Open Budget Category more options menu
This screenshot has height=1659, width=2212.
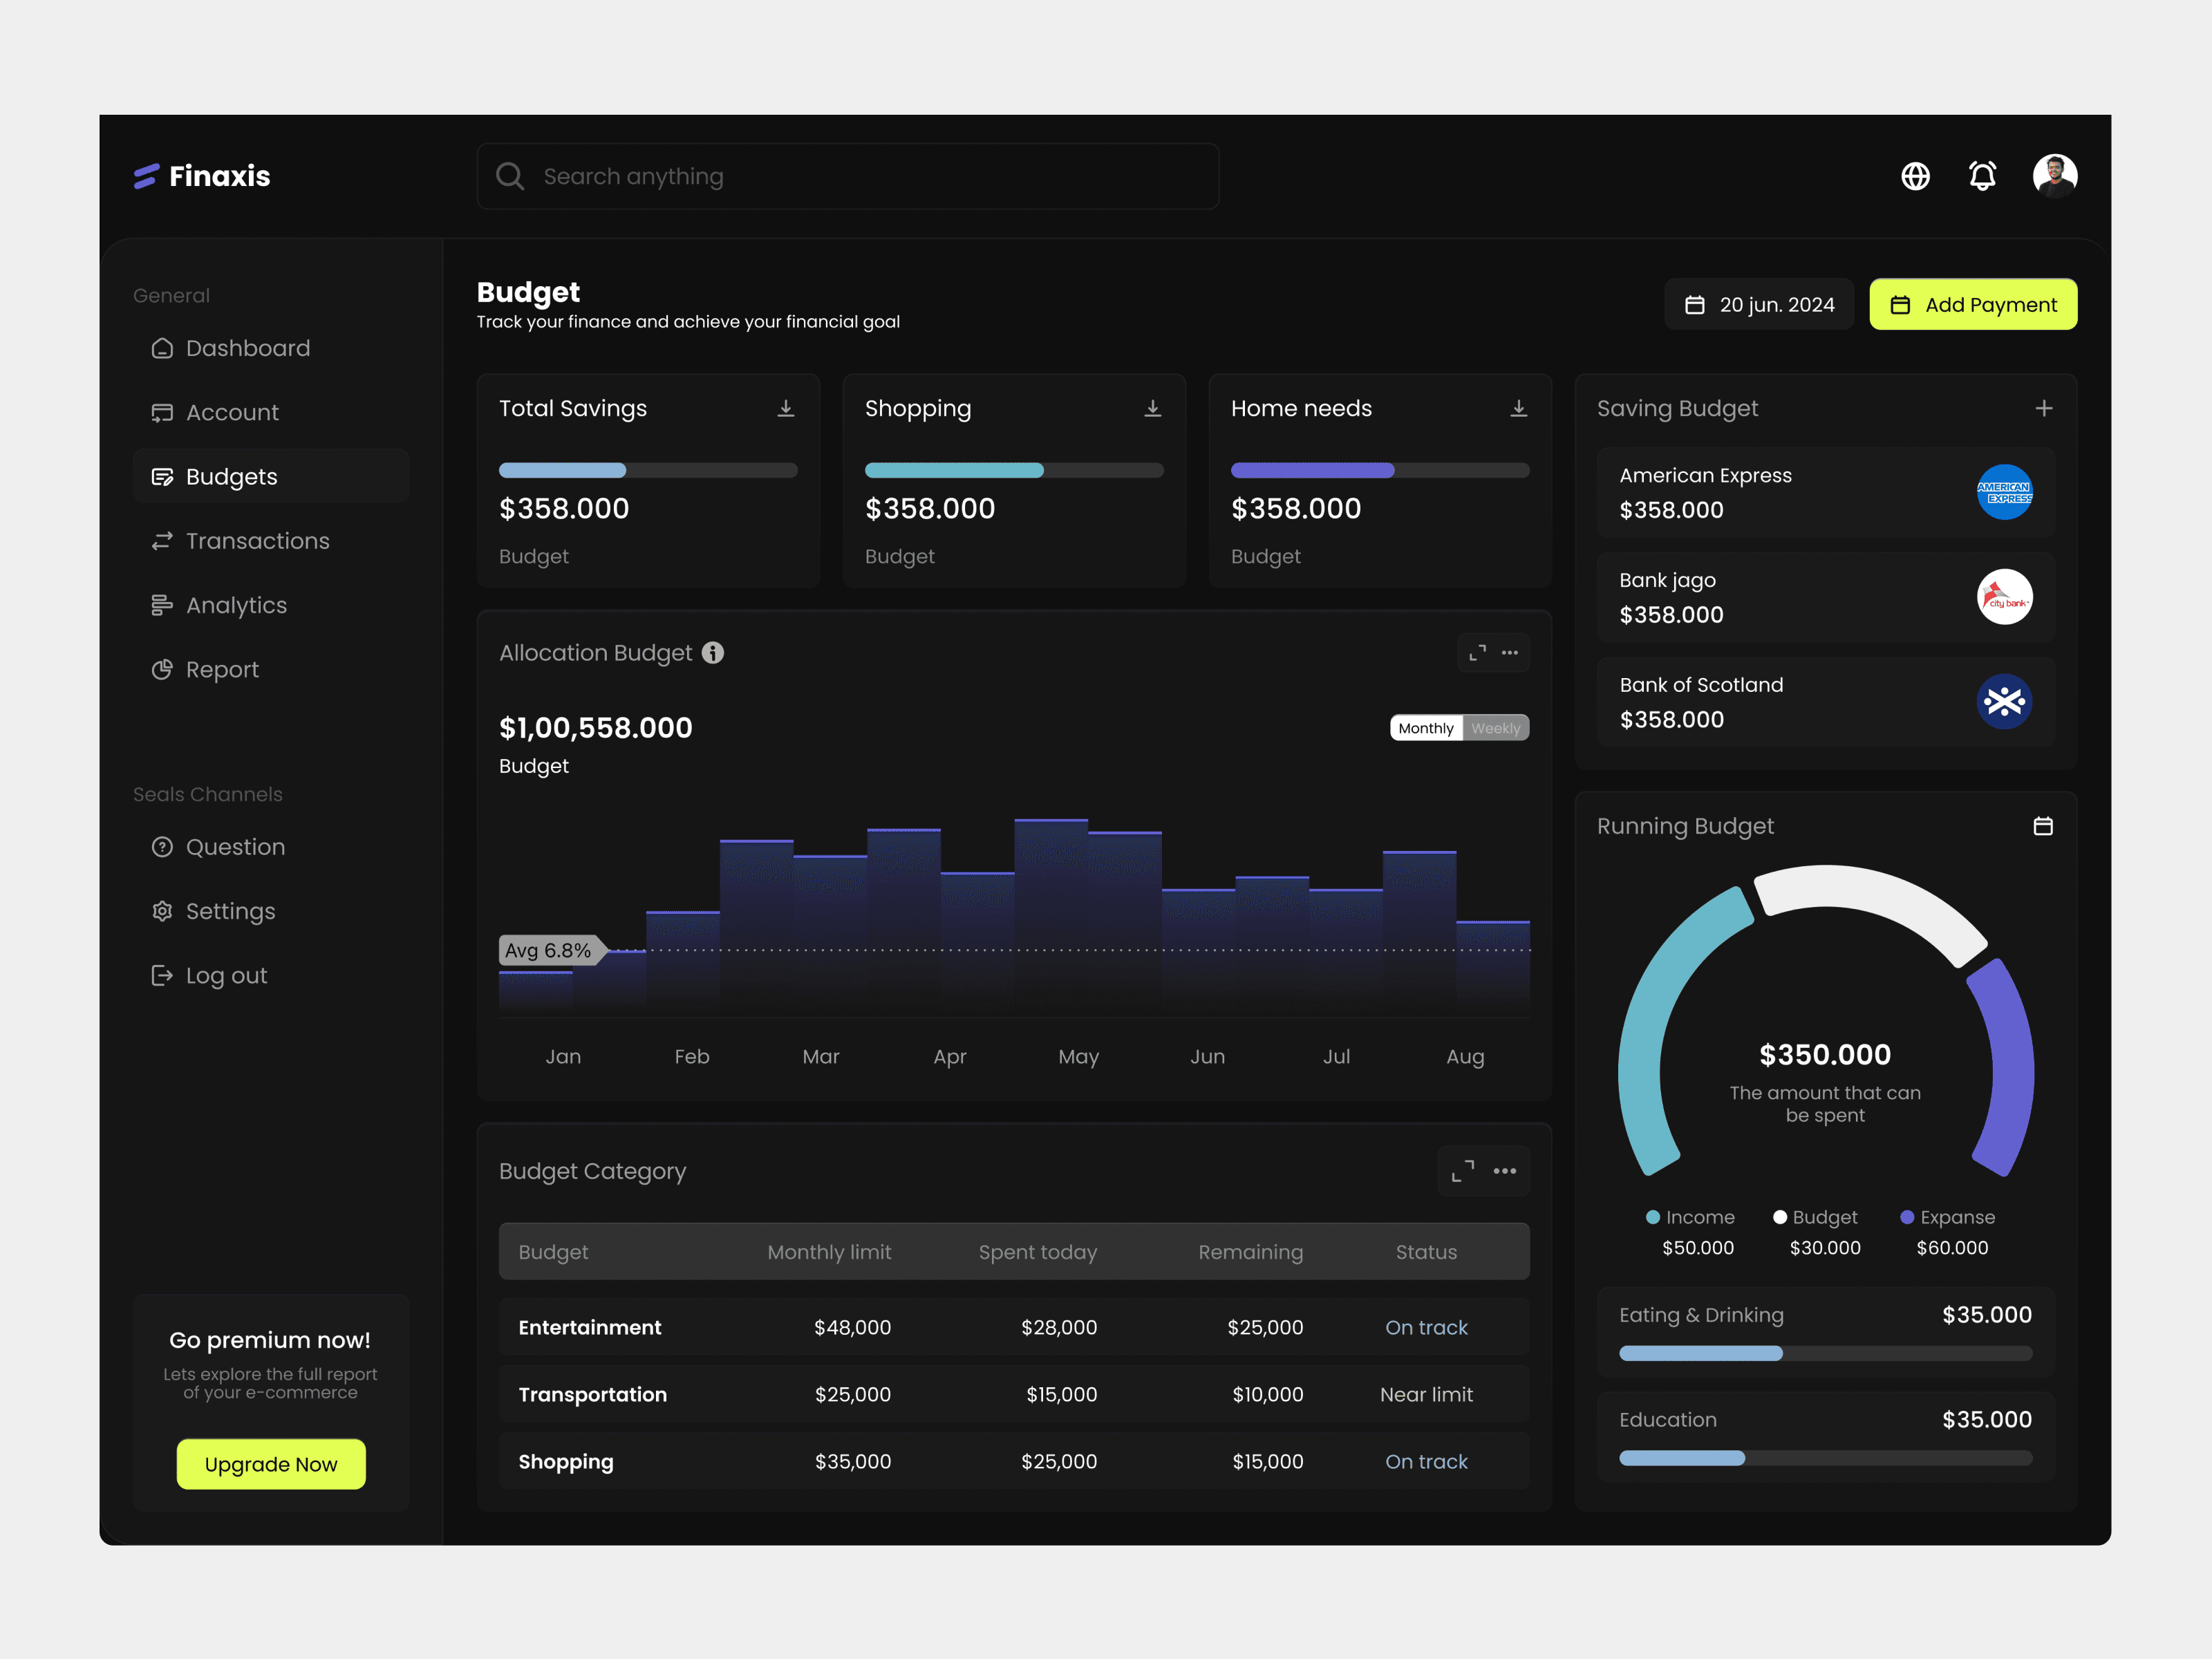click(1504, 1171)
